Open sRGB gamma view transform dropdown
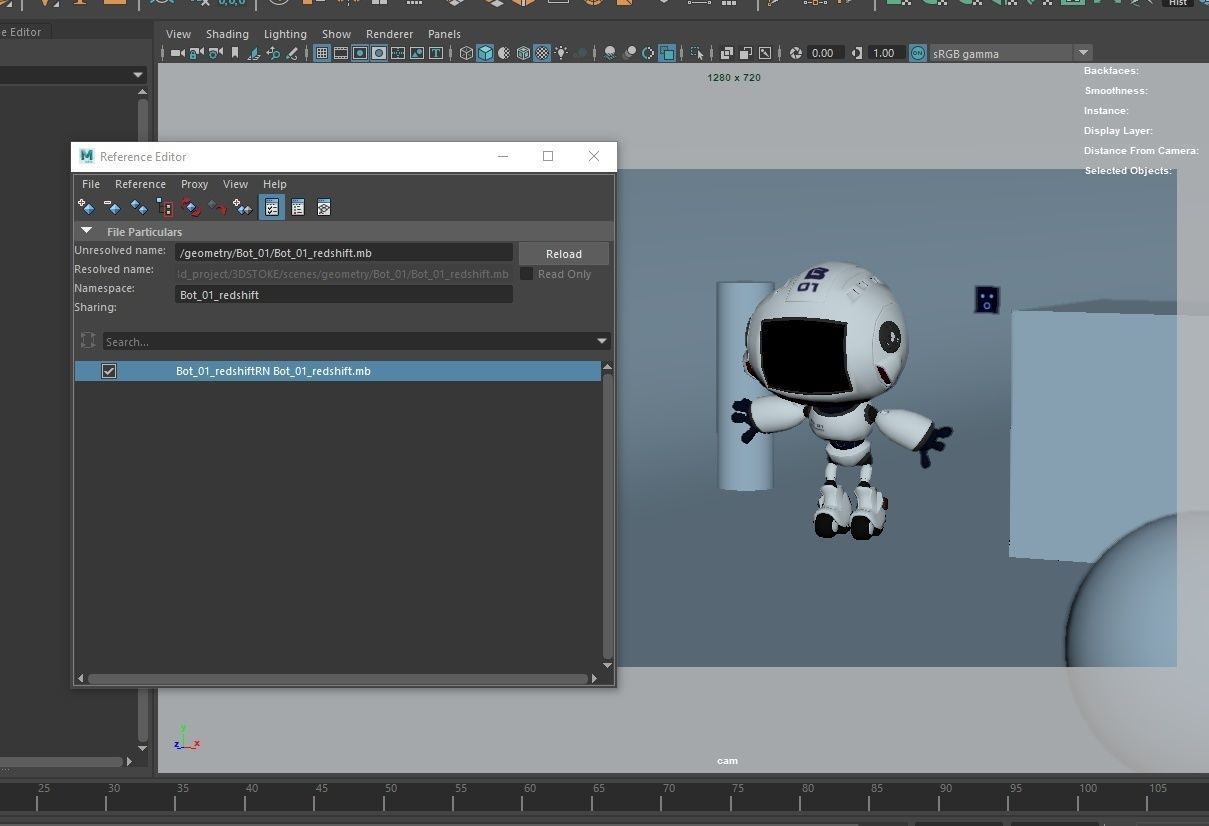Image resolution: width=1209 pixels, height=826 pixels. 1083,53
